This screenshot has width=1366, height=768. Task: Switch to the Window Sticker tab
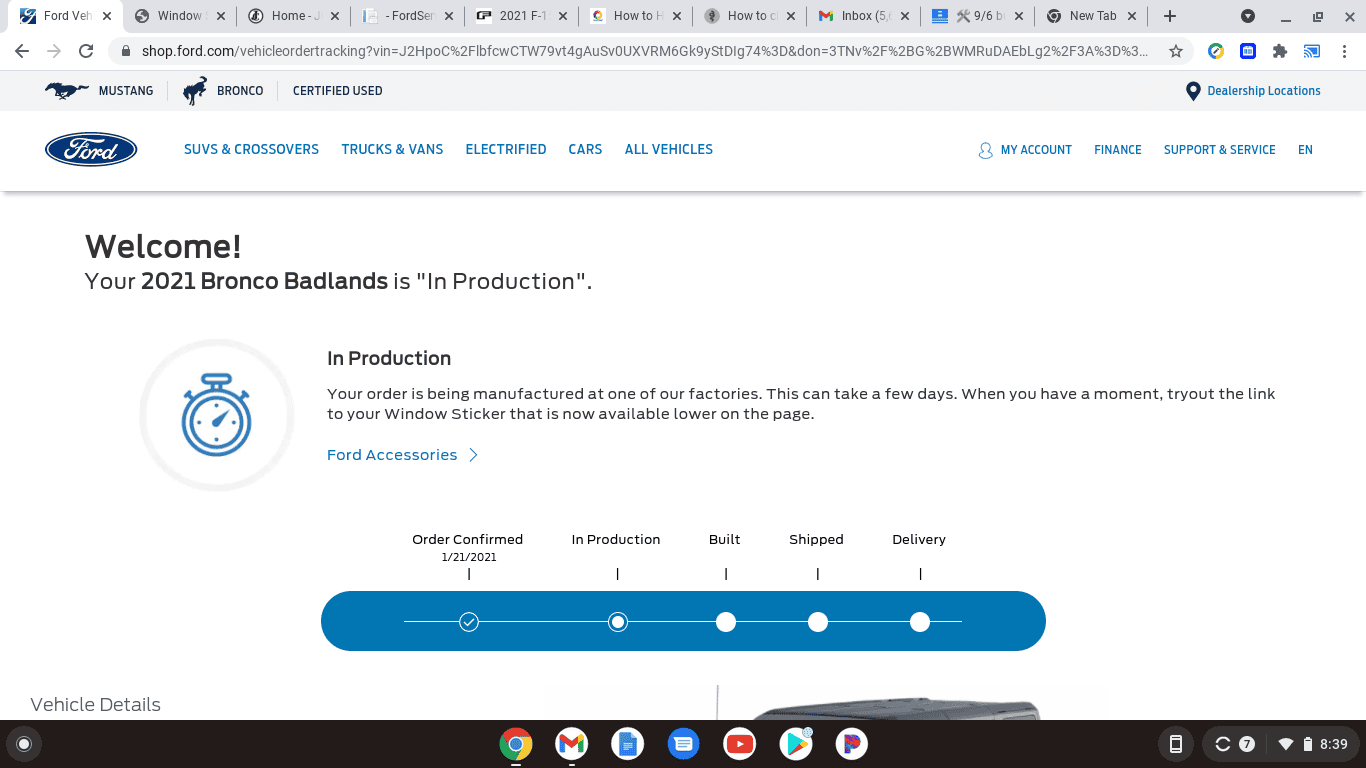click(x=180, y=16)
